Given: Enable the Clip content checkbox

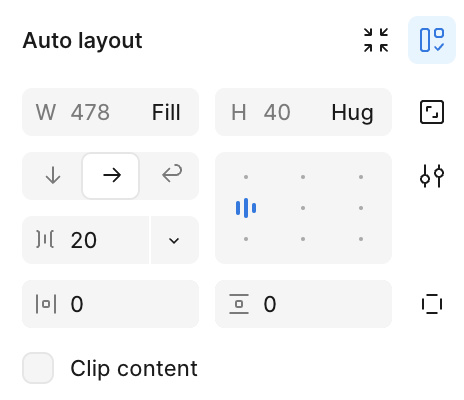Looking at the screenshot, I should tap(38, 368).
